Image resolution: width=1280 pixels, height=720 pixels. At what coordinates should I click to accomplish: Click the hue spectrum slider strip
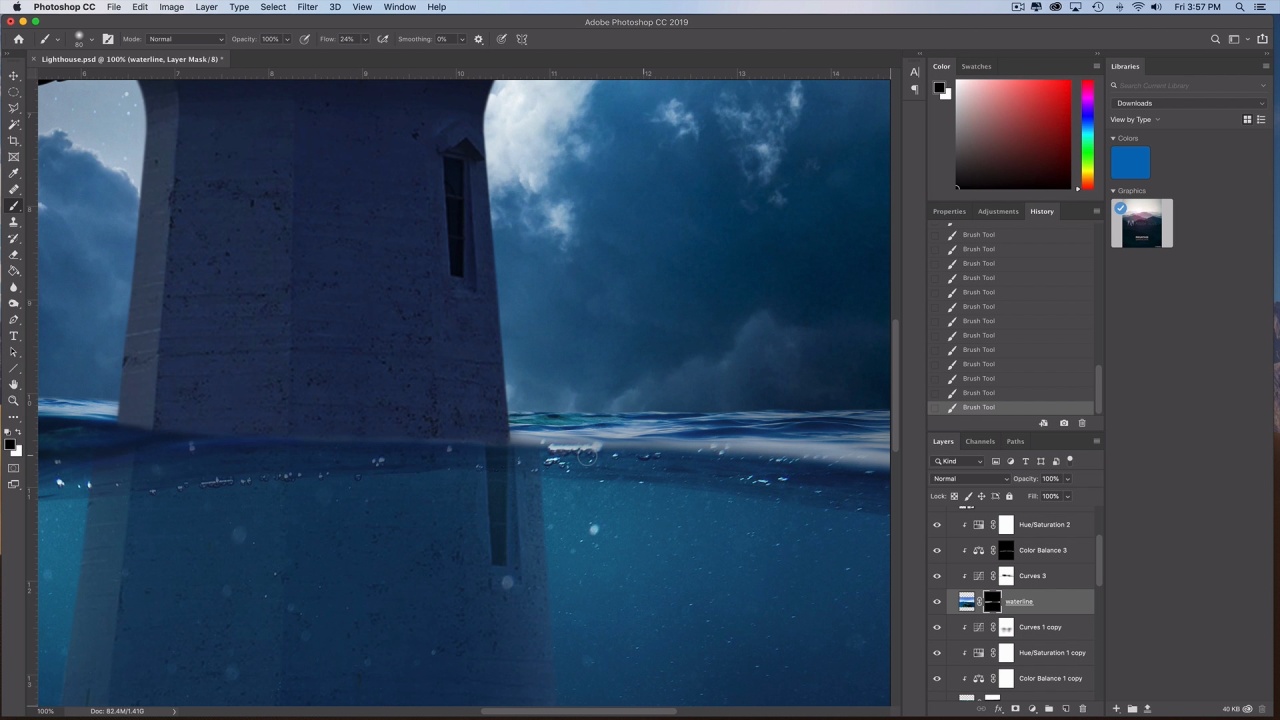1087,135
